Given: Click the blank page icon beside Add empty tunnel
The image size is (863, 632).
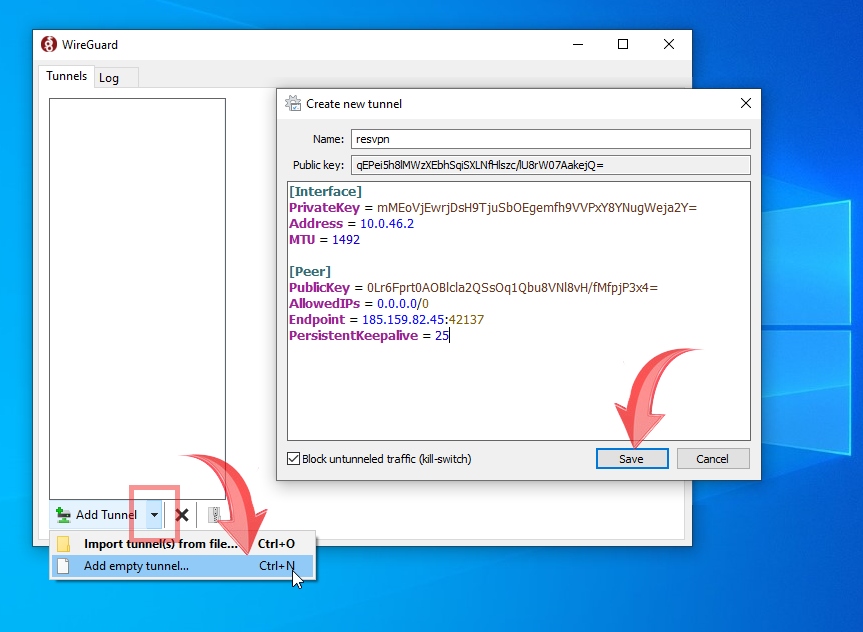Looking at the screenshot, I should (x=63, y=566).
